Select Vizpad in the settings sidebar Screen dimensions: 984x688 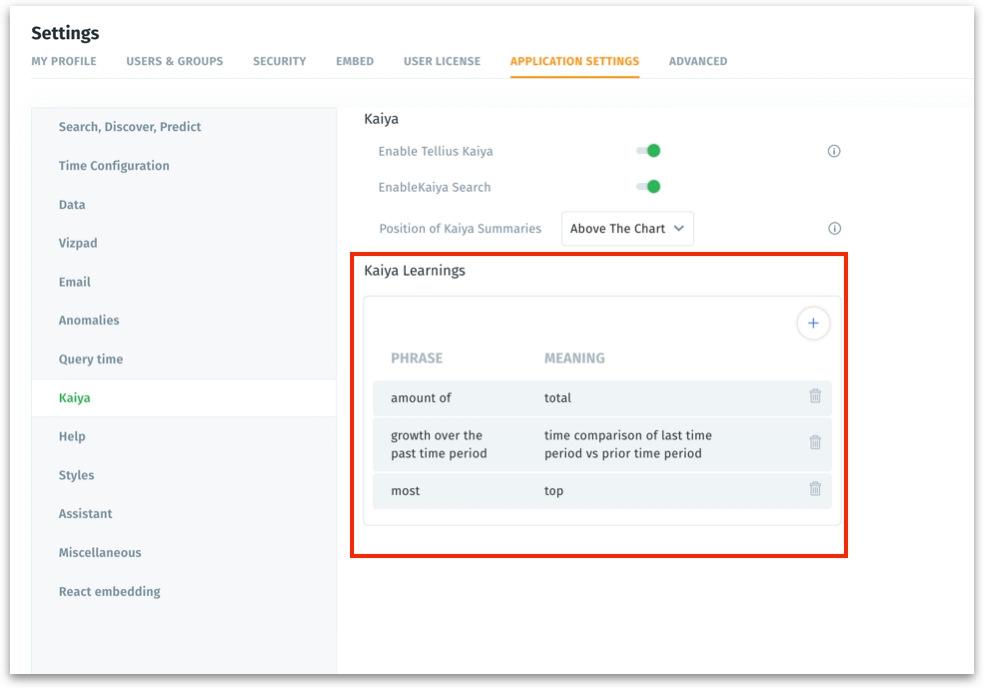pyautogui.click(x=78, y=243)
